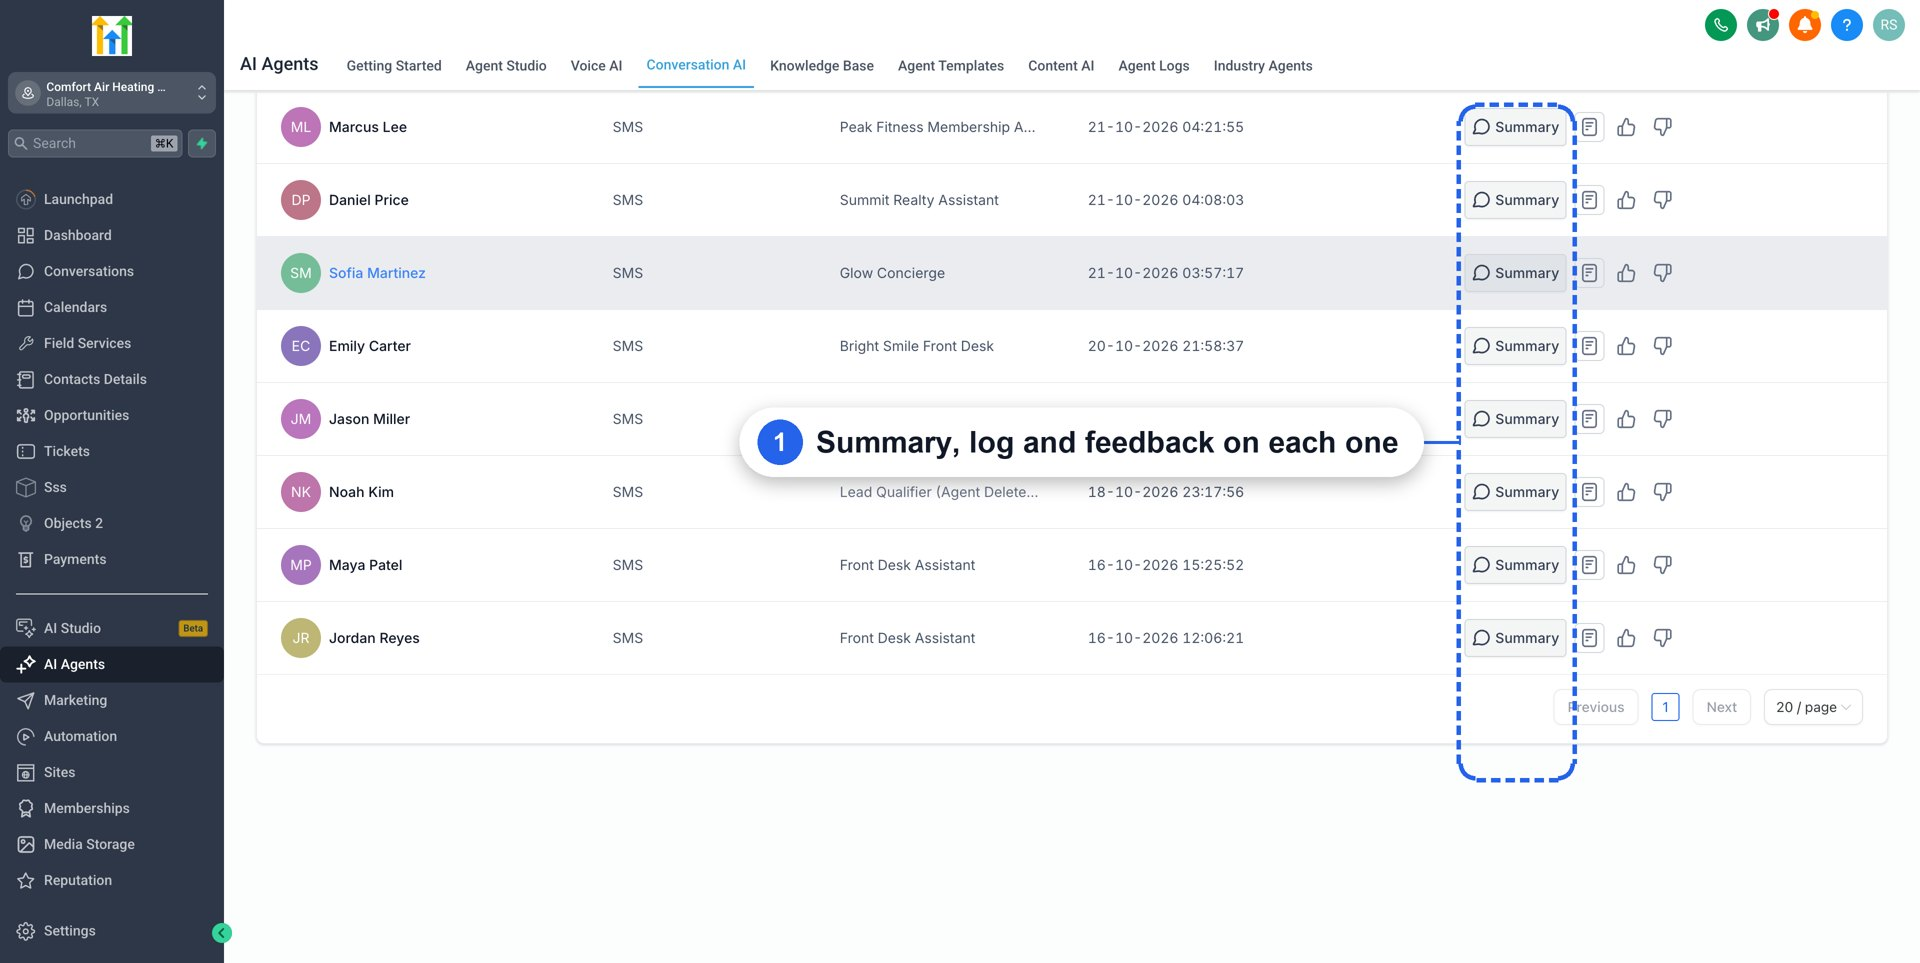This screenshot has width=1920, height=963.
Task: Click the ML avatar for Marcus Lee
Action: pyautogui.click(x=300, y=127)
